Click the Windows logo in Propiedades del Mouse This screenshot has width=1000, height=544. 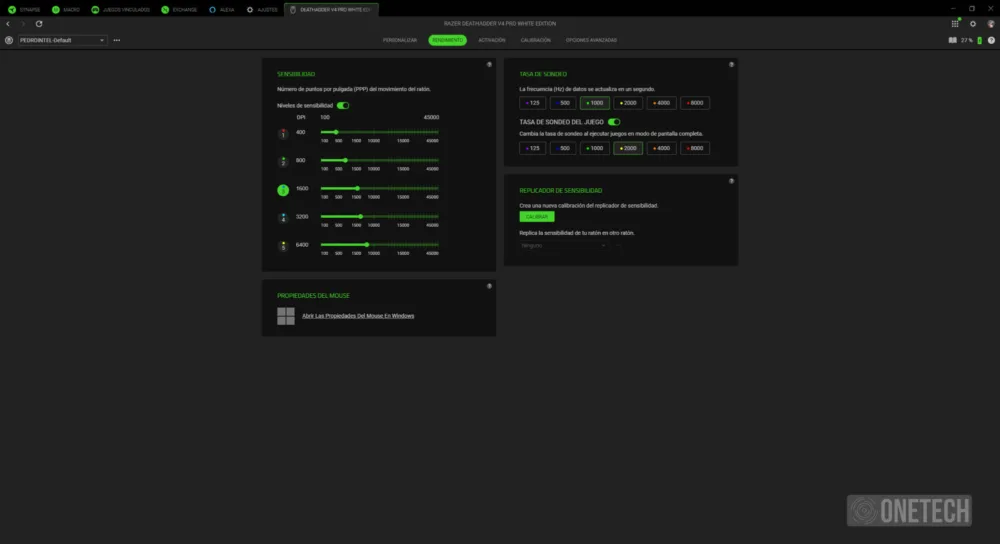click(x=286, y=316)
